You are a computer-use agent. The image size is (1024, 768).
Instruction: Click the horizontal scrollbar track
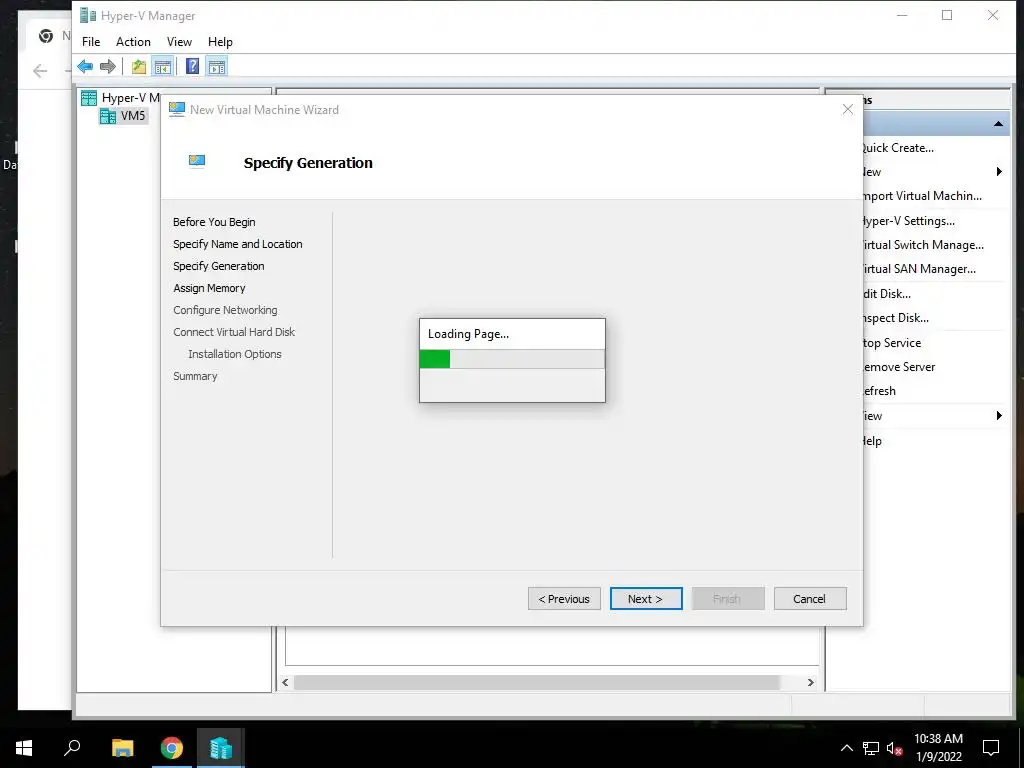(537, 682)
